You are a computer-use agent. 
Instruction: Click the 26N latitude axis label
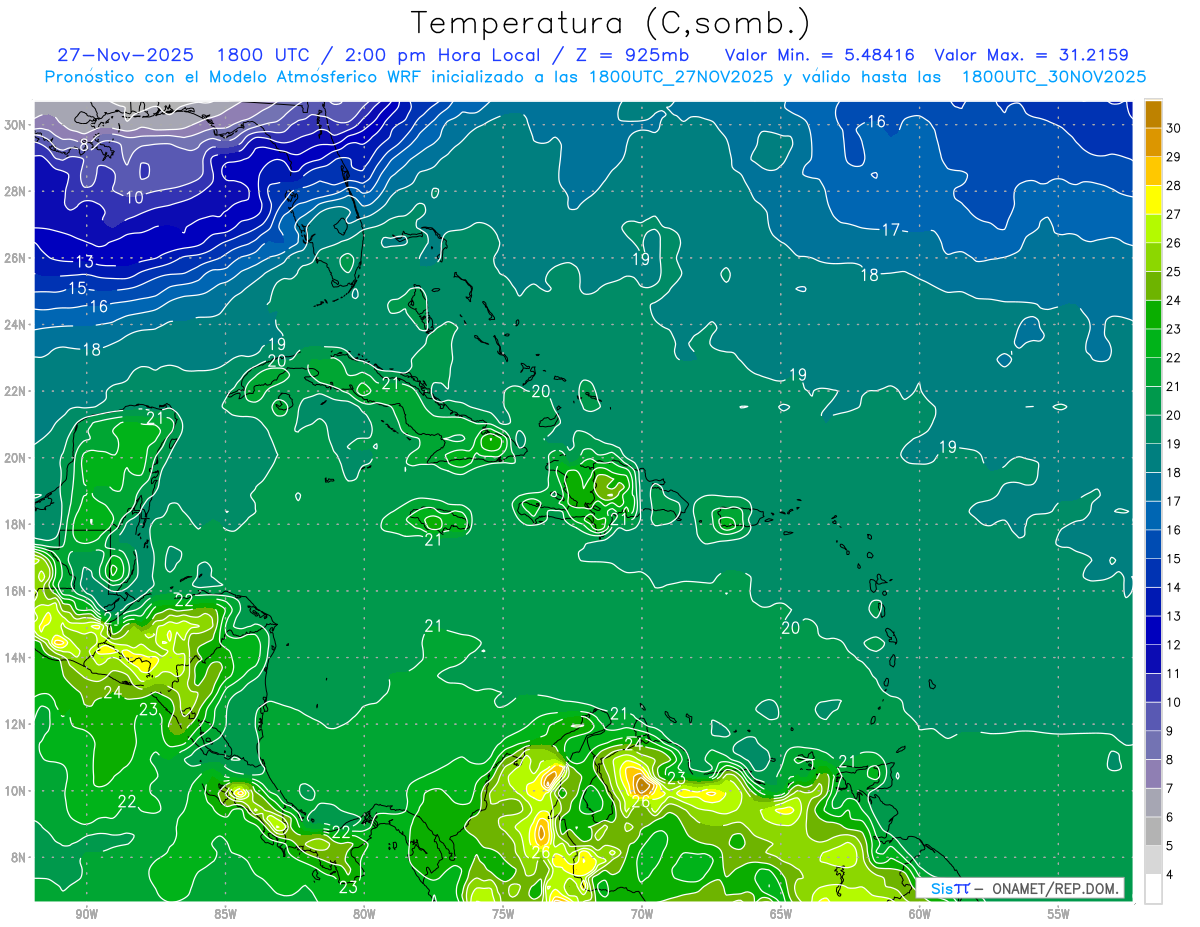(x=16, y=258)
